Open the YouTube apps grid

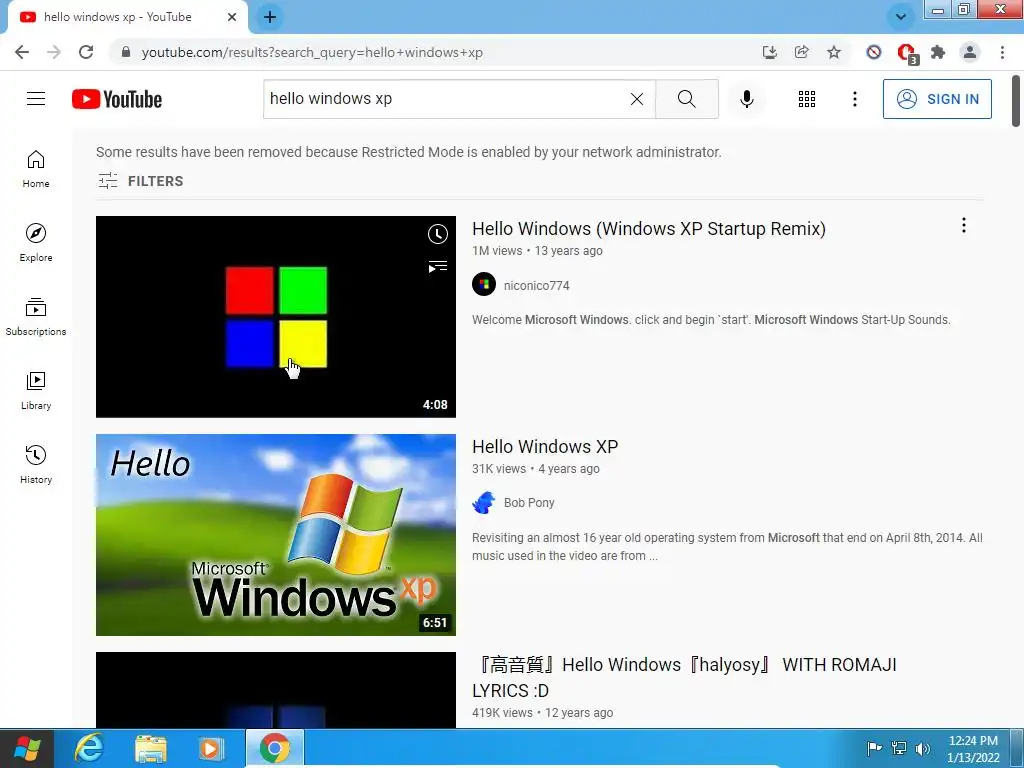(807, 99)
